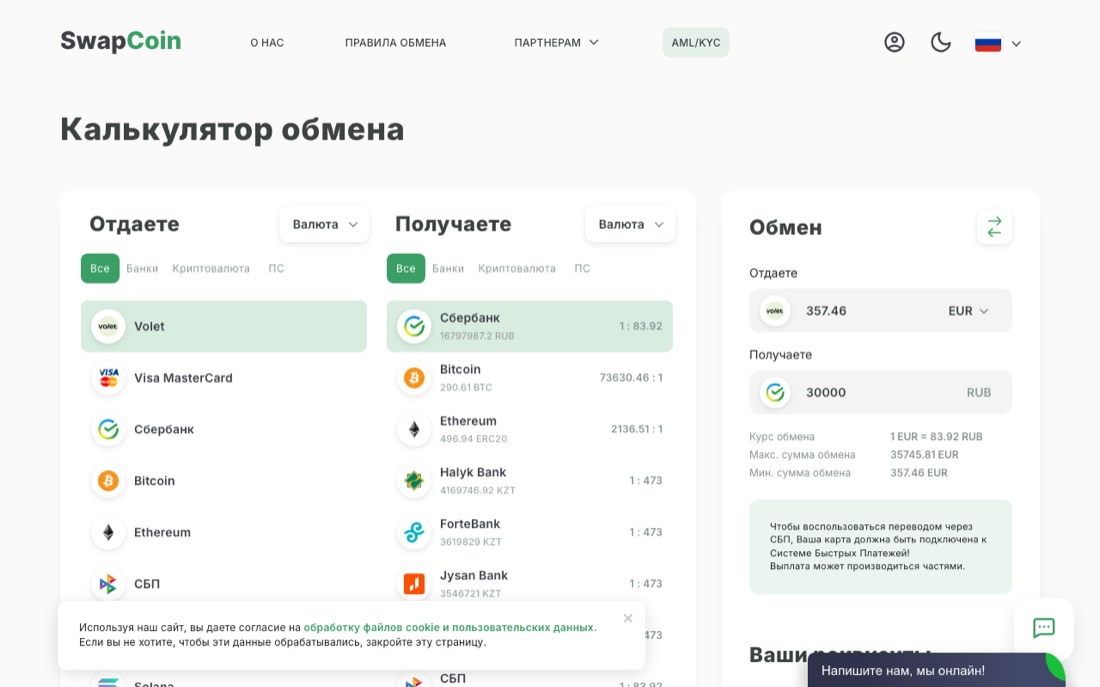
Task: Click the SwapCoin logo
Action: [121, 41]
